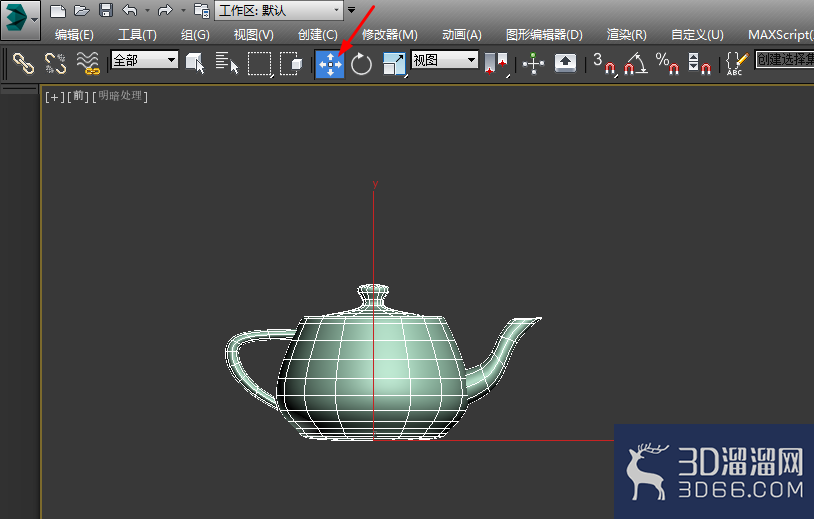
Task: Choose rectangular selection region tool
Action: [x=260, y=64]
